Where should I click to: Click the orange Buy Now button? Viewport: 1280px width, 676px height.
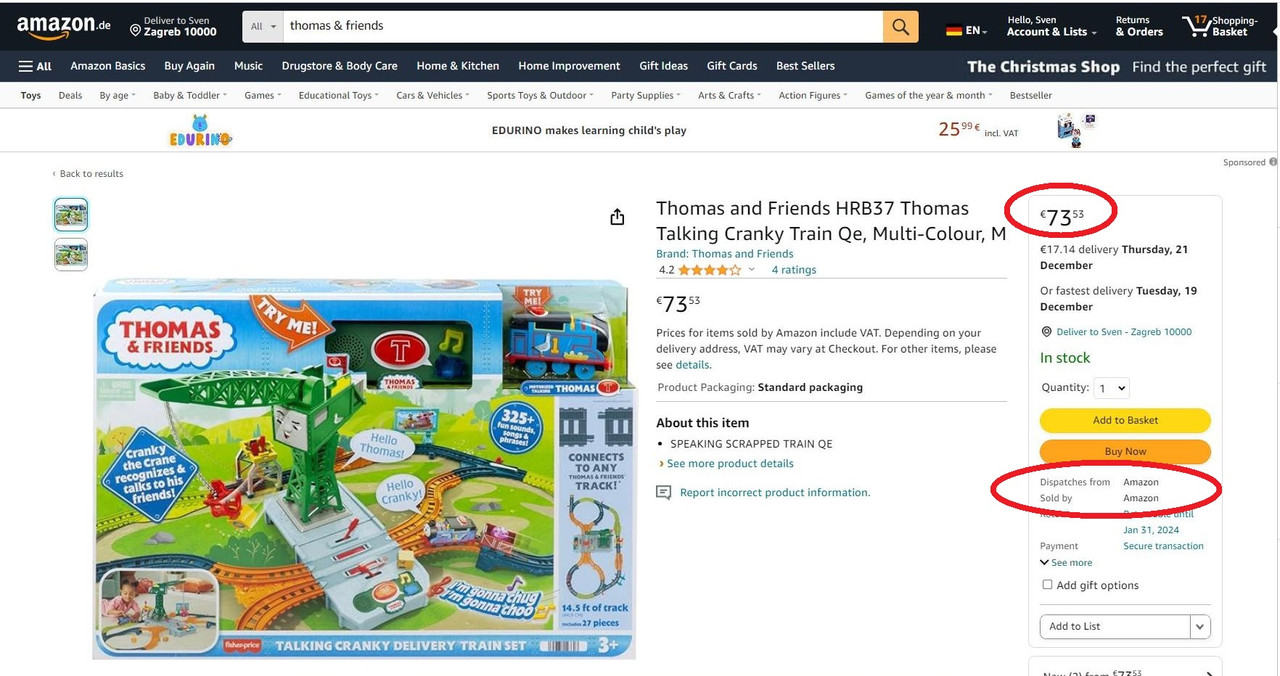point(1125,451)
